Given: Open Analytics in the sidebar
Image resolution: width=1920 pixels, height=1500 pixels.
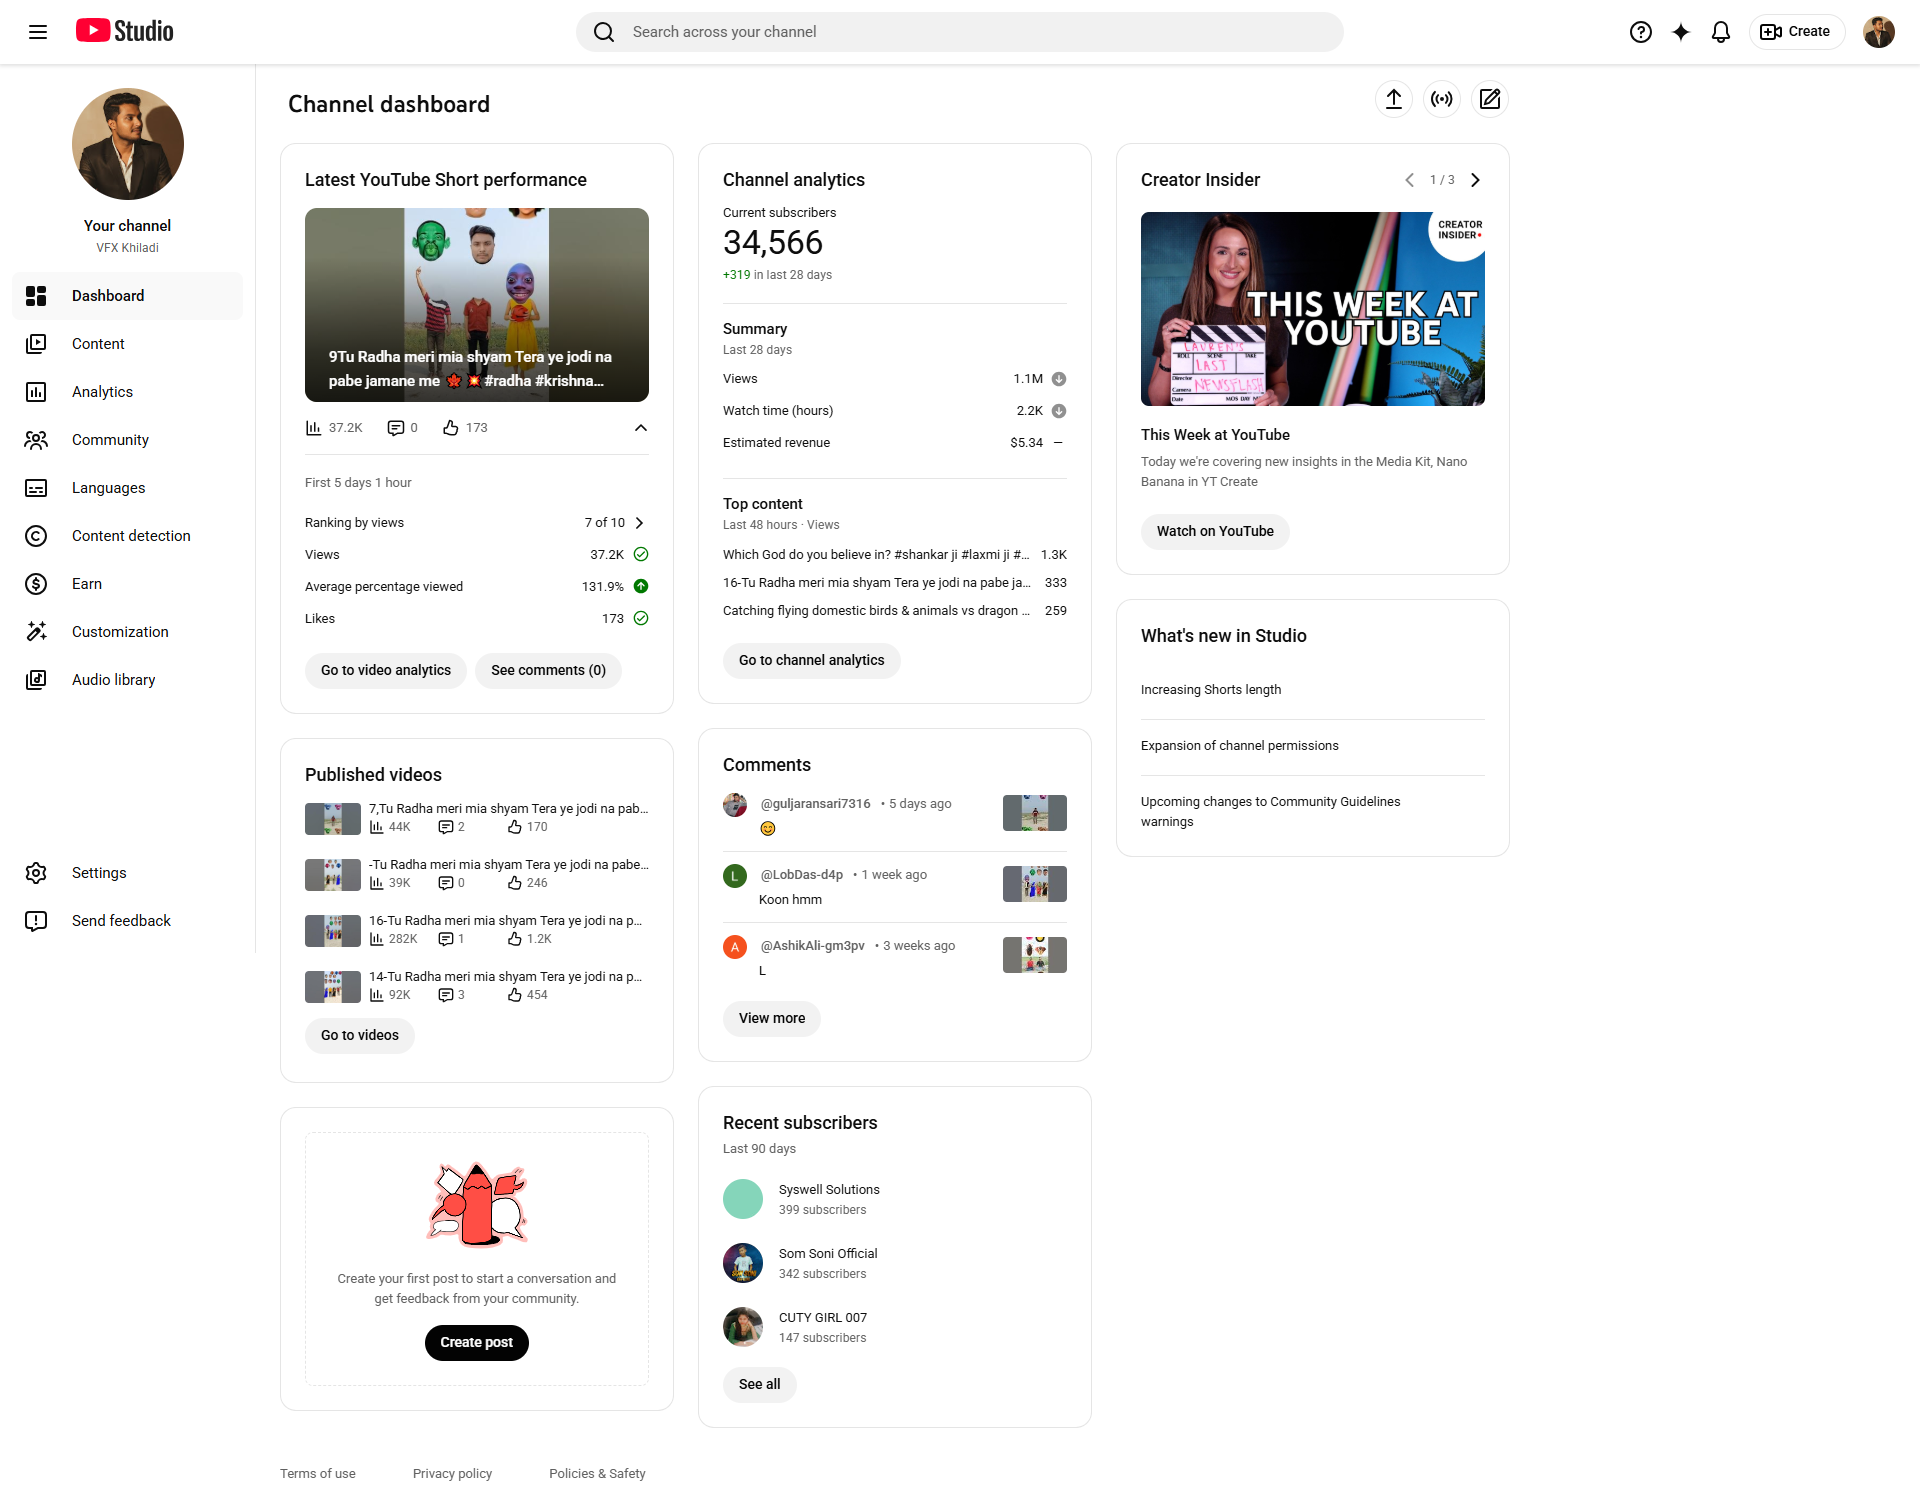Looking at the screenshot, I should click(x=102, y=392).
